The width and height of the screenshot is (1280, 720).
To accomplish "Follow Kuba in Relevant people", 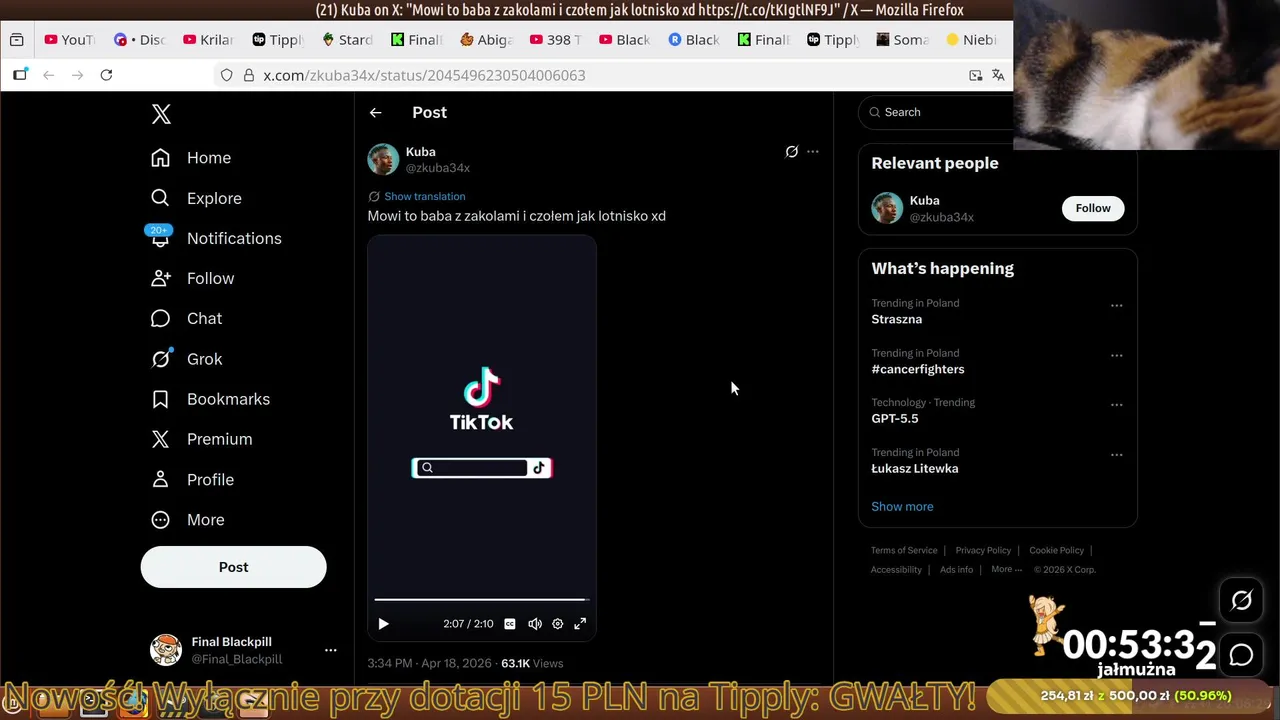I will point(1093,208).
